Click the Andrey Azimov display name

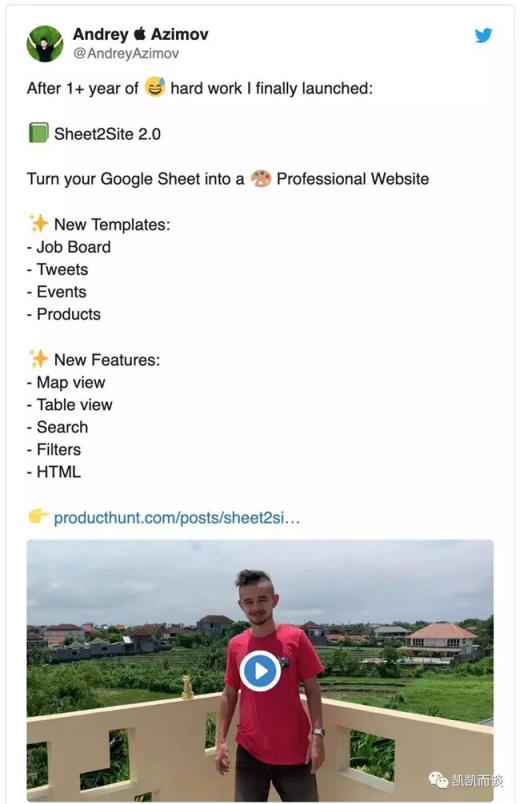(x=141, y=34)
